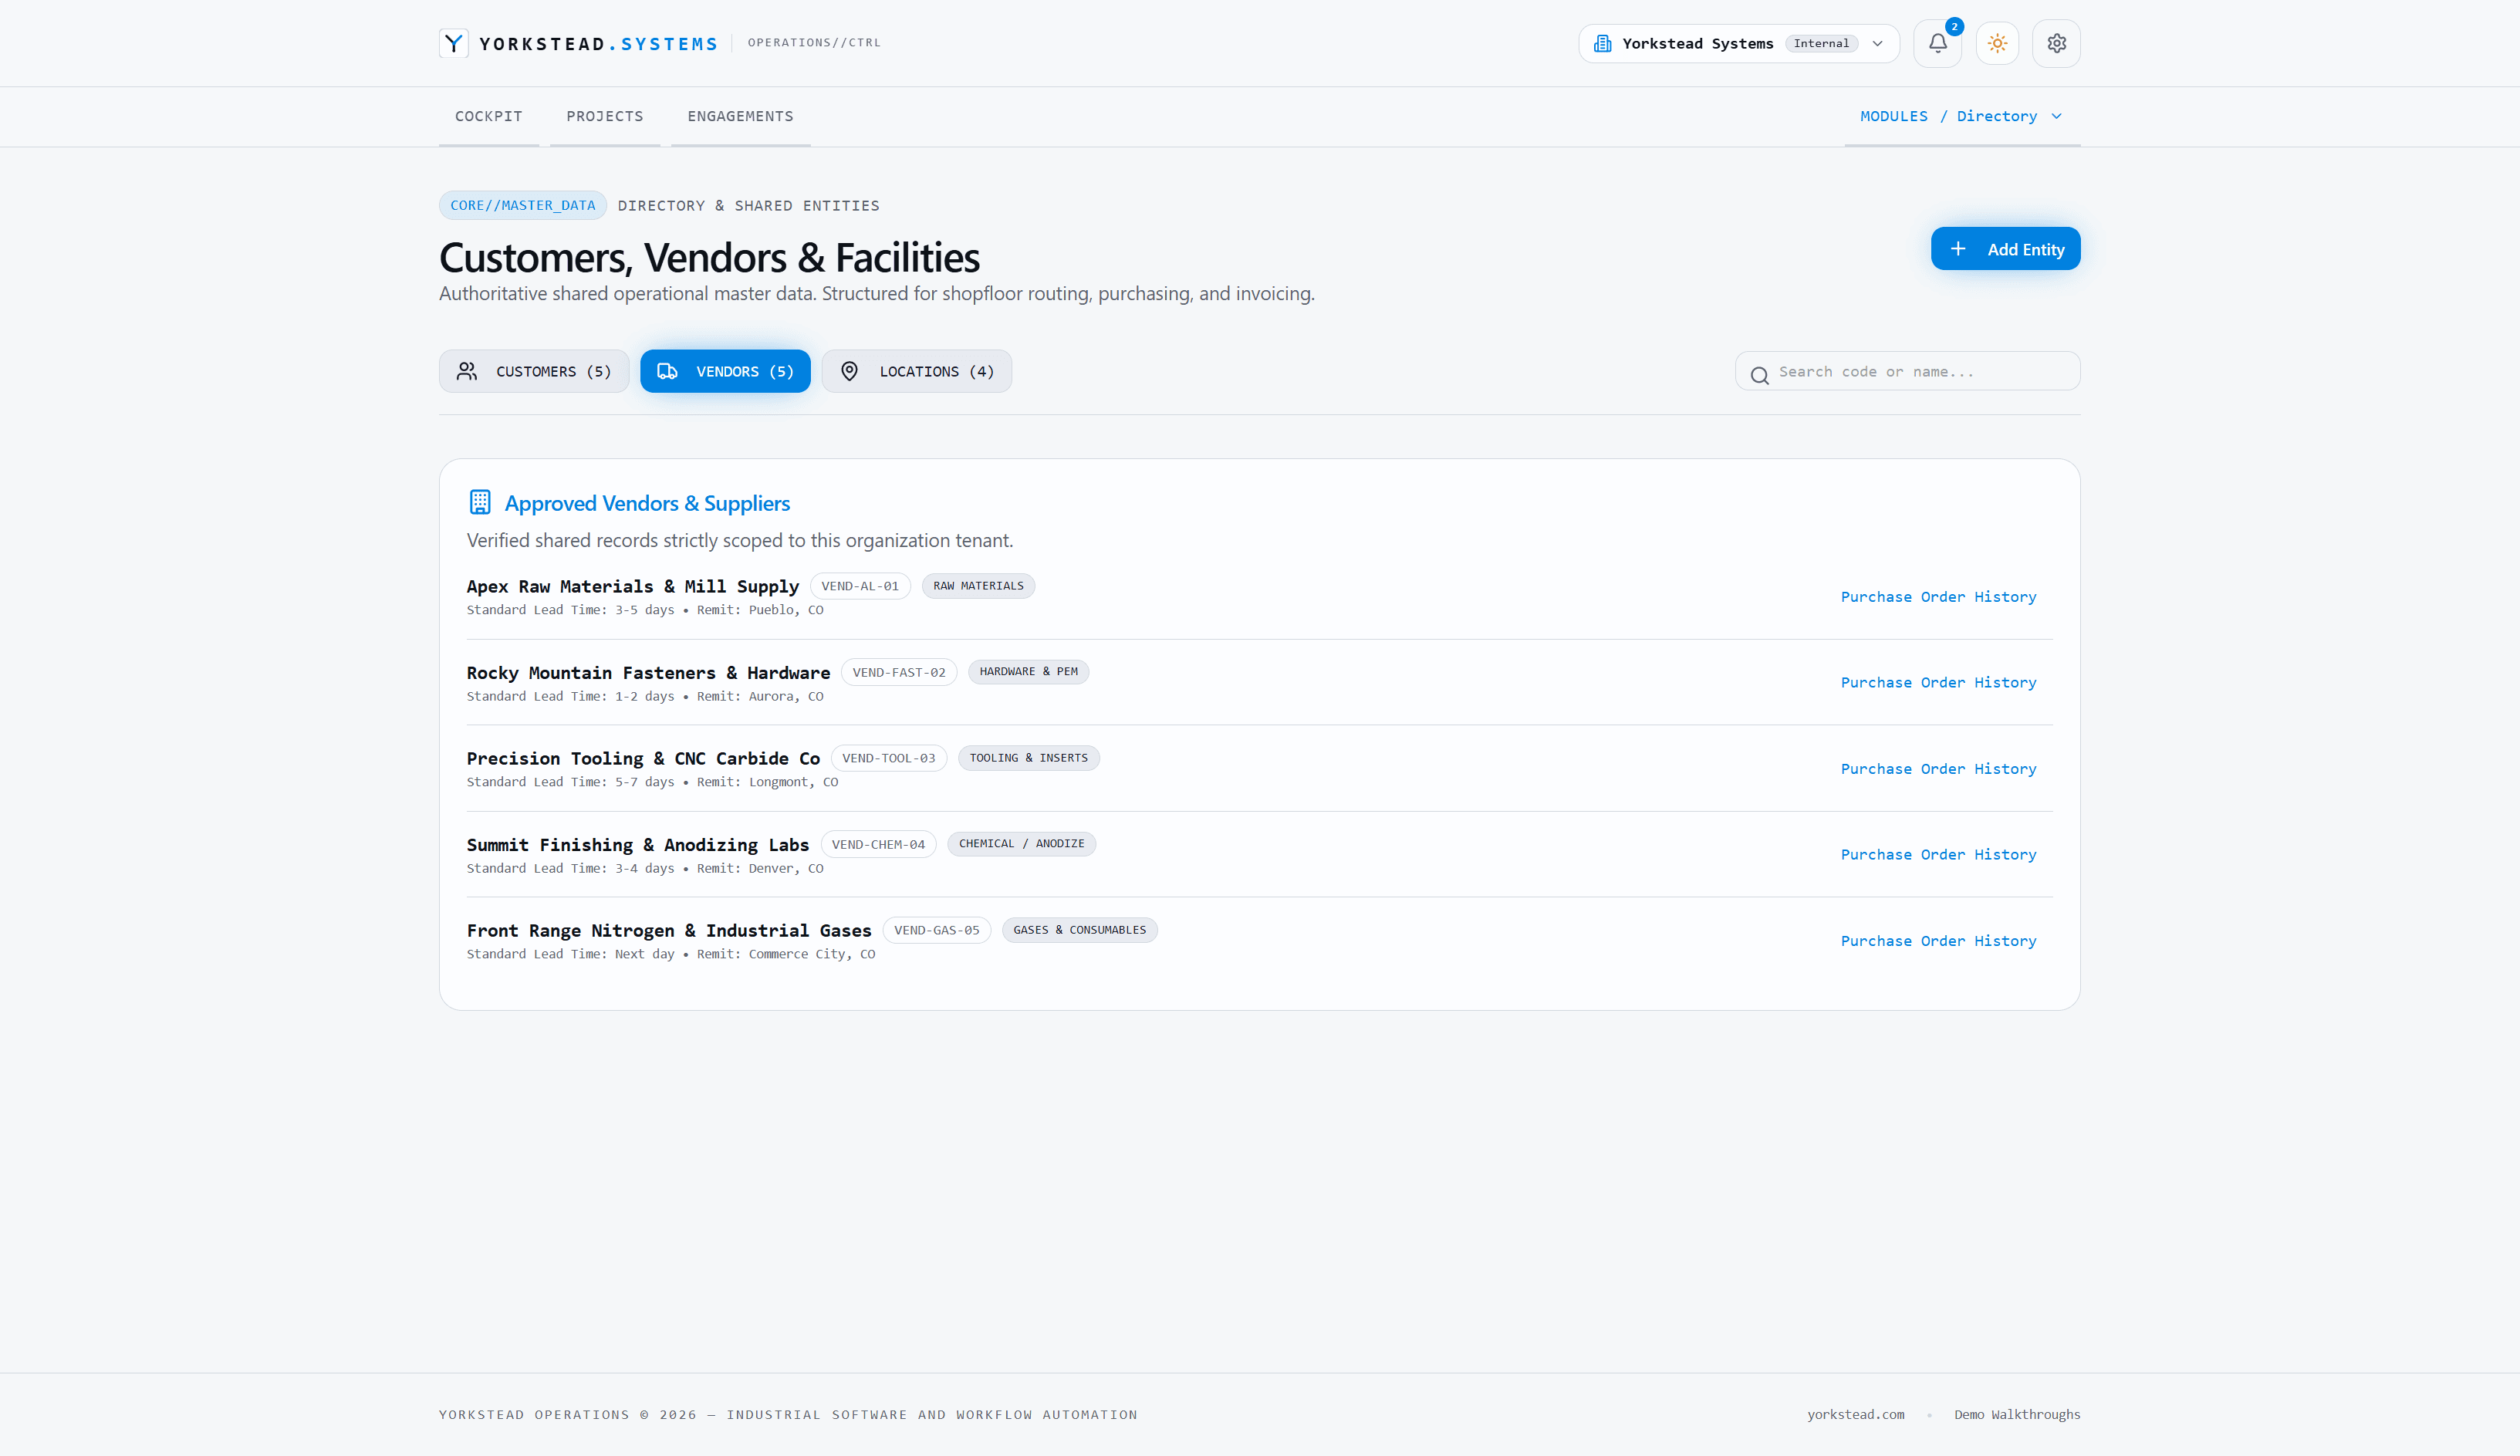This screenshot has height=1456, width=2520.
Task: Toggle the sun theme icon
Action: coord(1997,43)
